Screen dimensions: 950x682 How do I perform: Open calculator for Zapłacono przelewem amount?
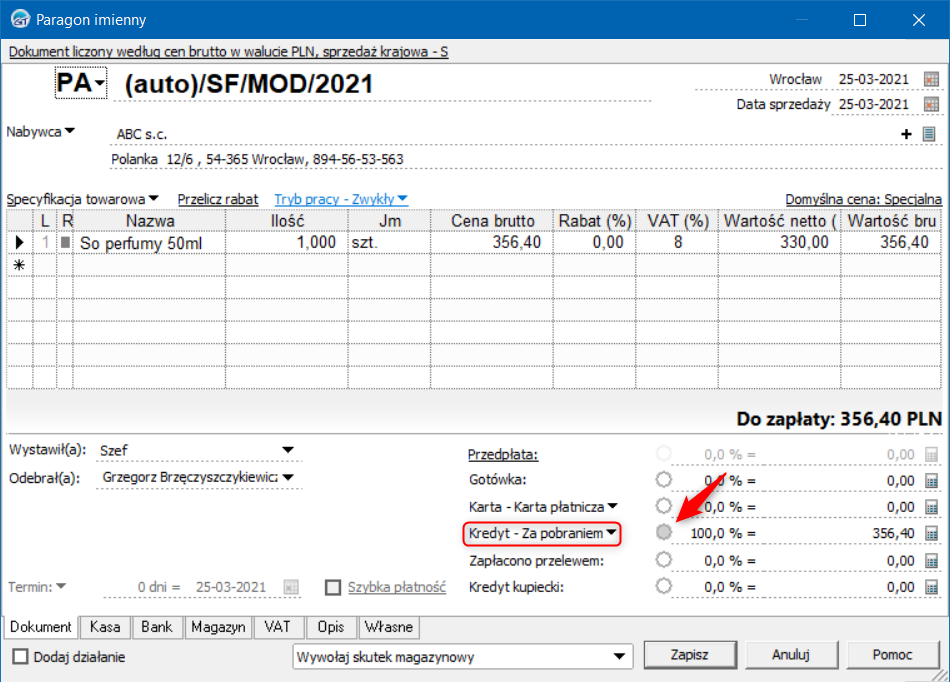(932, 561)
